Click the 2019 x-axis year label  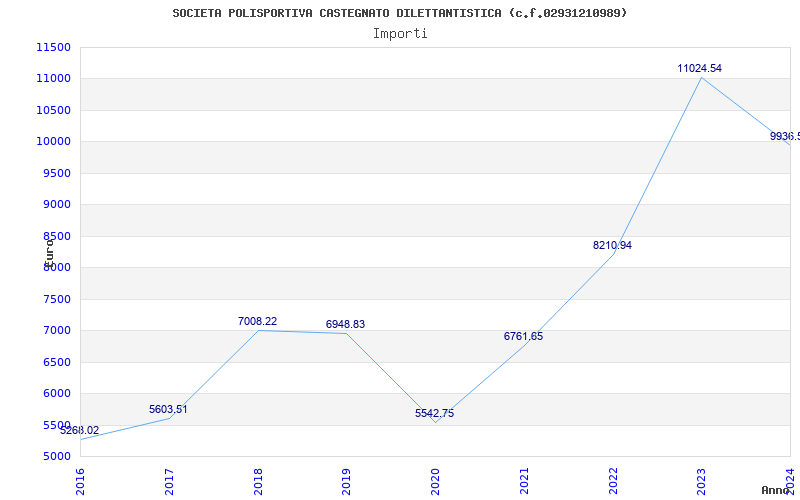[347, 482]
